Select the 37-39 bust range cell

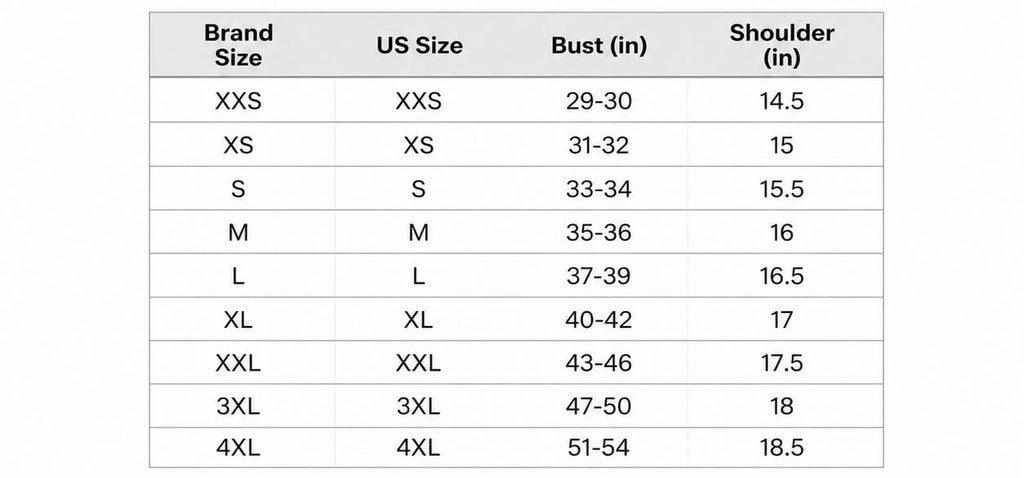(x=599, y=276)
